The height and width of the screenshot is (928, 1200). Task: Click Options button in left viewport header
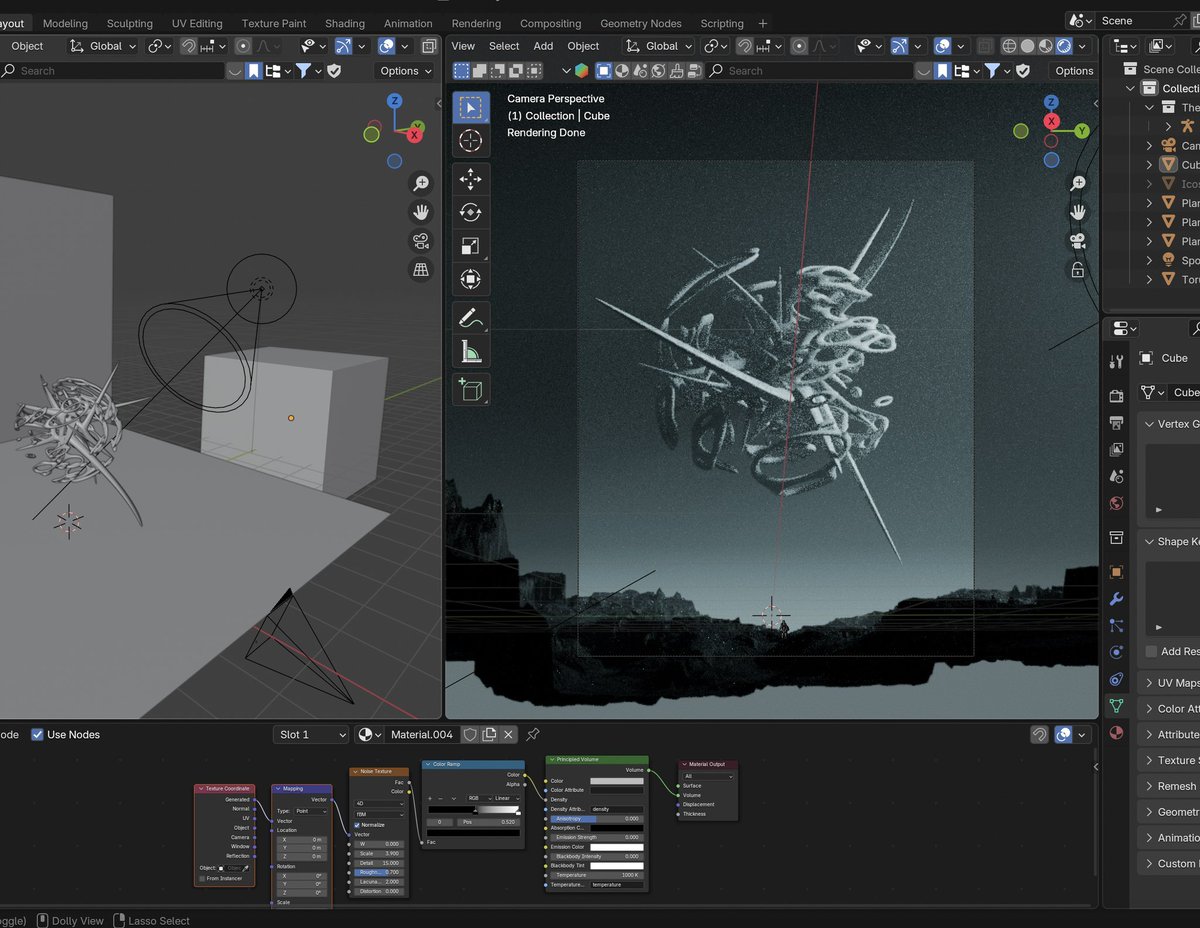pos(405,71)
